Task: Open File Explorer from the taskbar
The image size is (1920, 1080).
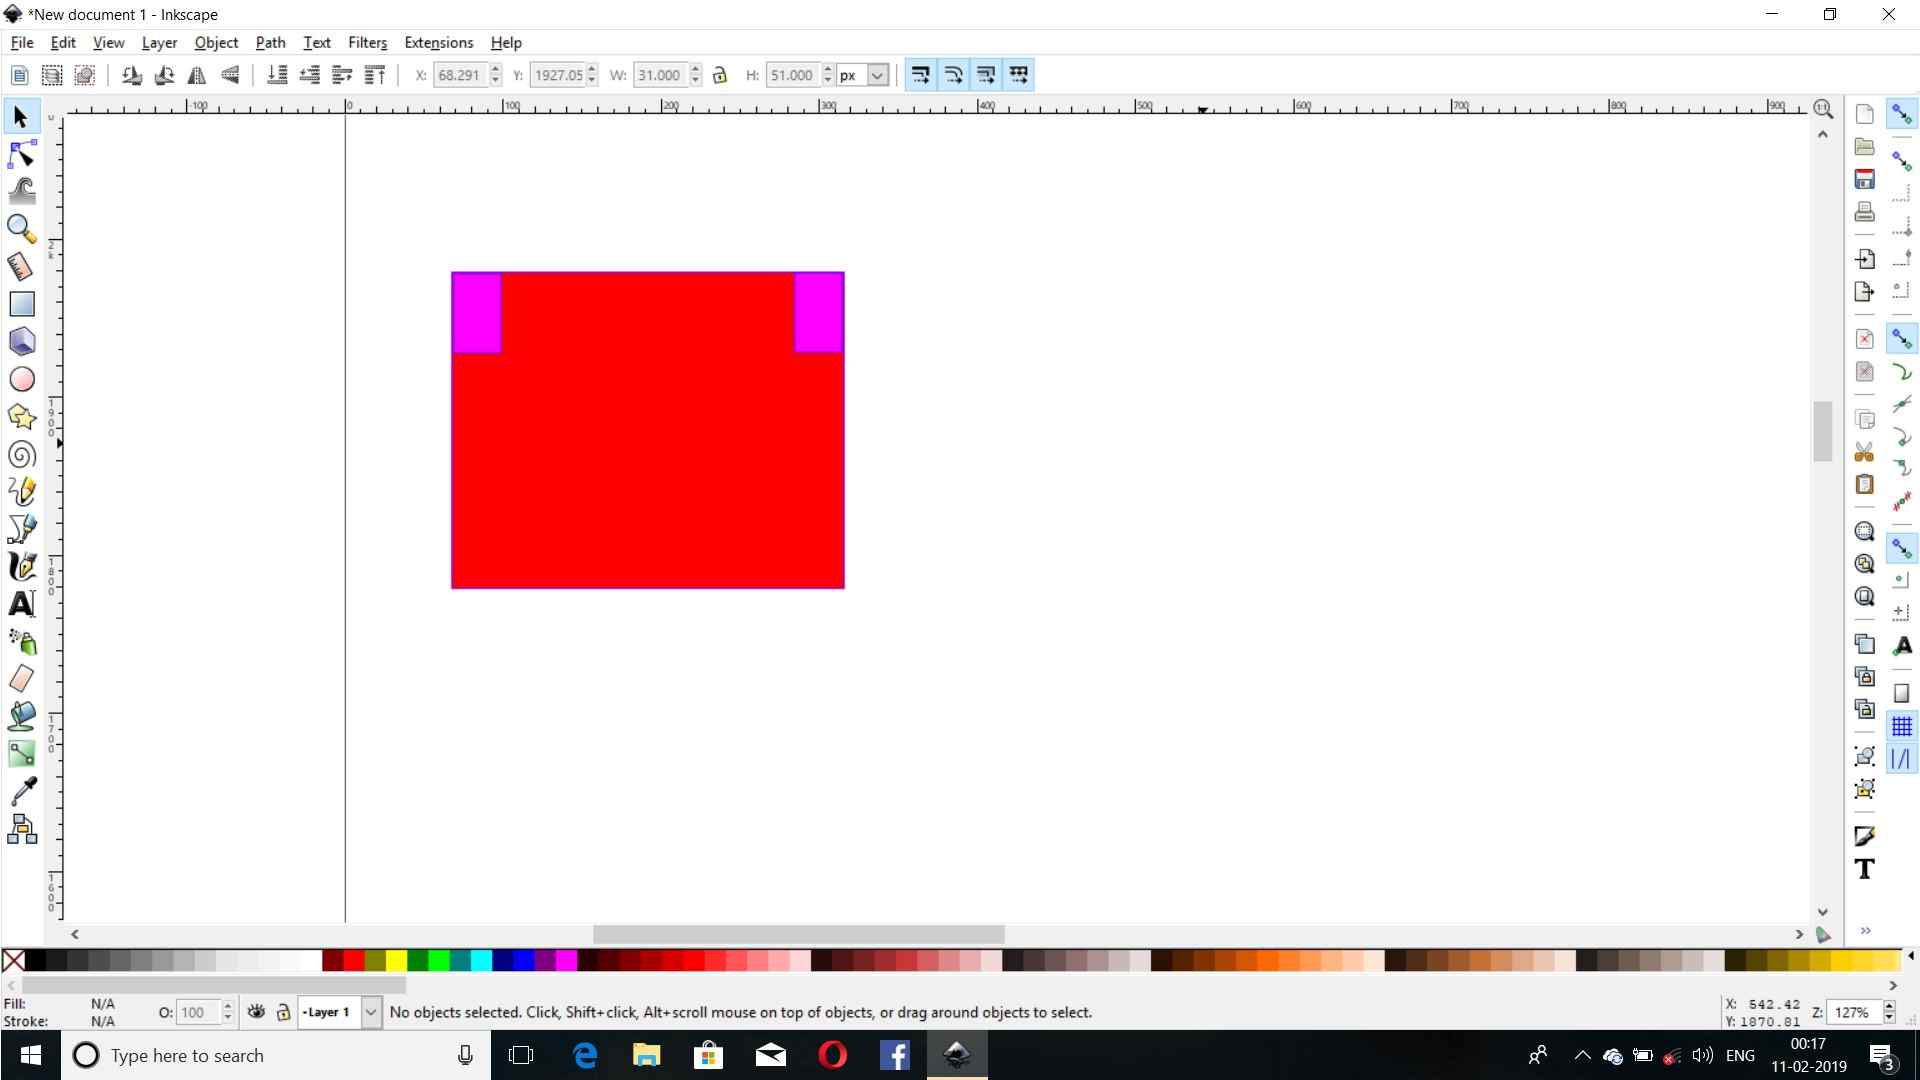Action: (x=647, y=1055)
